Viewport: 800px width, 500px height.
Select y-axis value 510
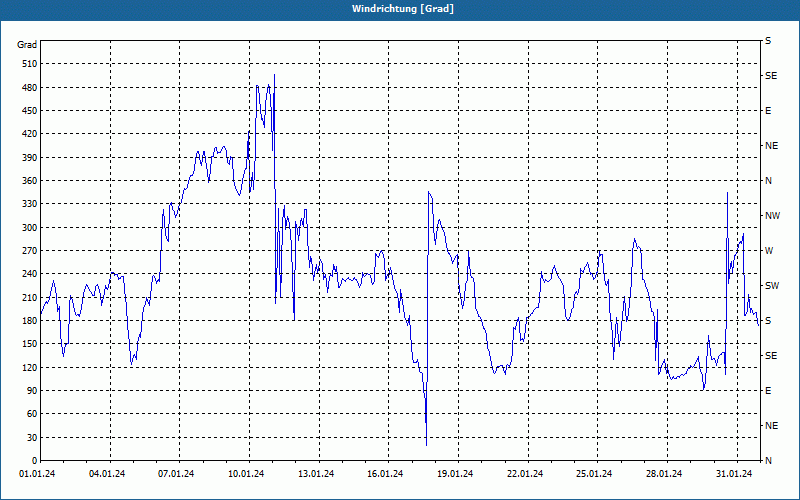pyautogui.click(x=30, y=64)
